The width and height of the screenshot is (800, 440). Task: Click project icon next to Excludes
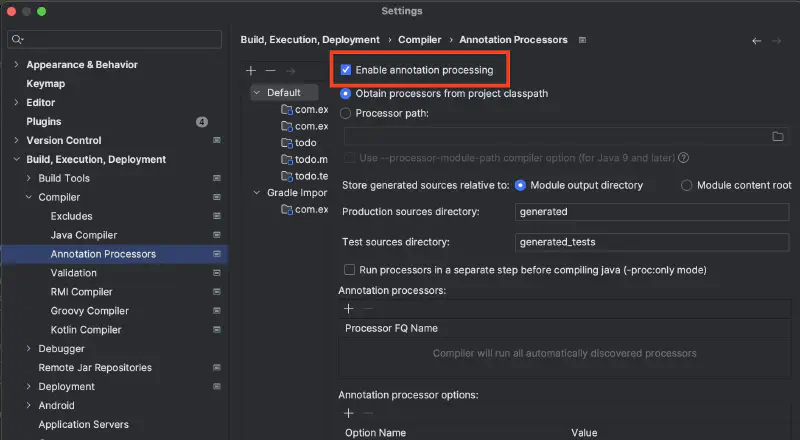tap(217, 216)
